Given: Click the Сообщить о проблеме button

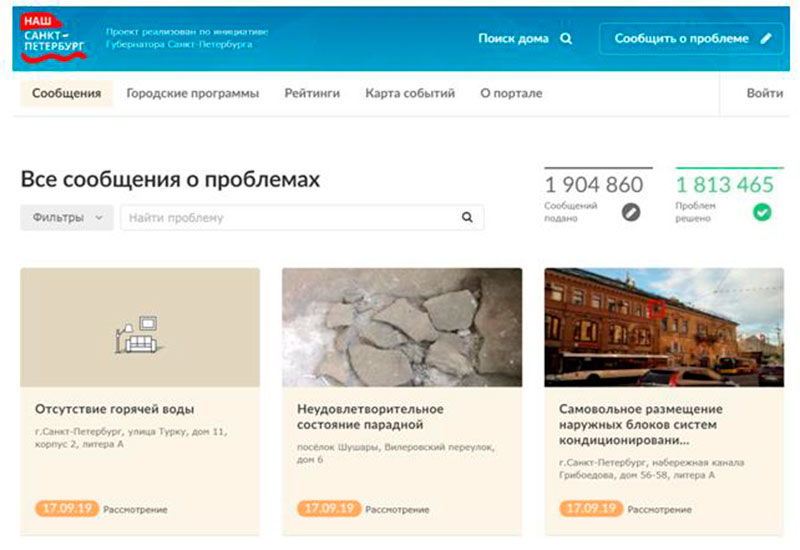Looking at the screenshot, I should [x=692, y=38].
